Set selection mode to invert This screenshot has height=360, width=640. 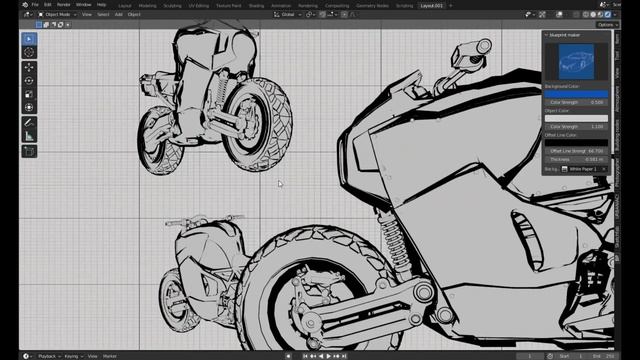60,24
